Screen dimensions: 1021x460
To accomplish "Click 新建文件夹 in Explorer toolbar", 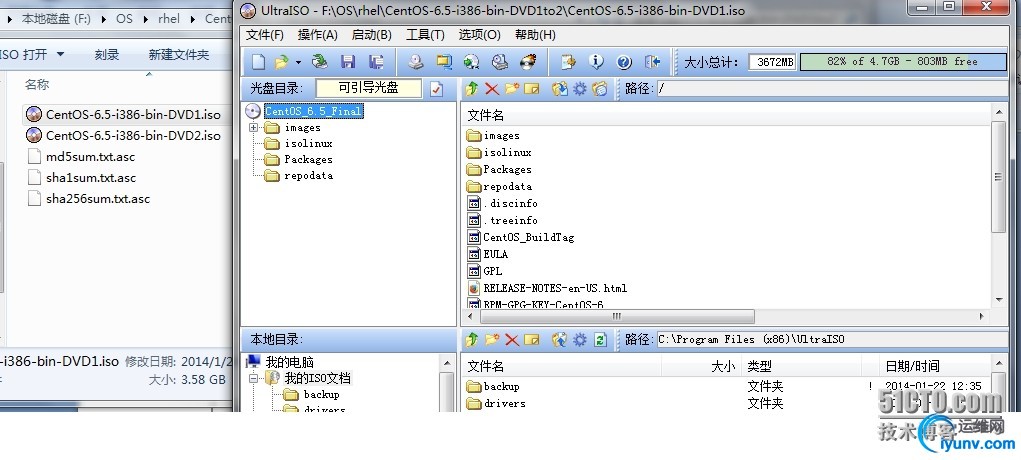I will click(x=179, y=55).
